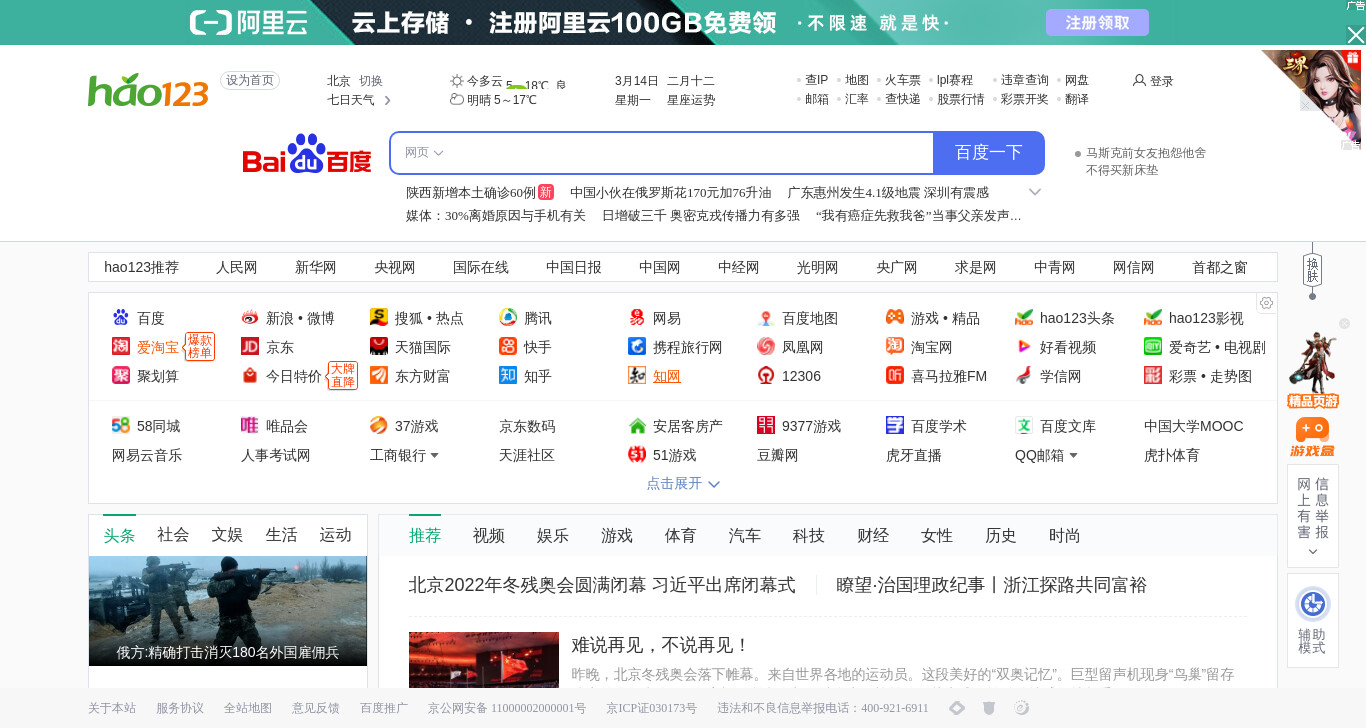
Task: Click the 爆款榜单 badge
Action: pyautogui.click(x=200, y=346)
